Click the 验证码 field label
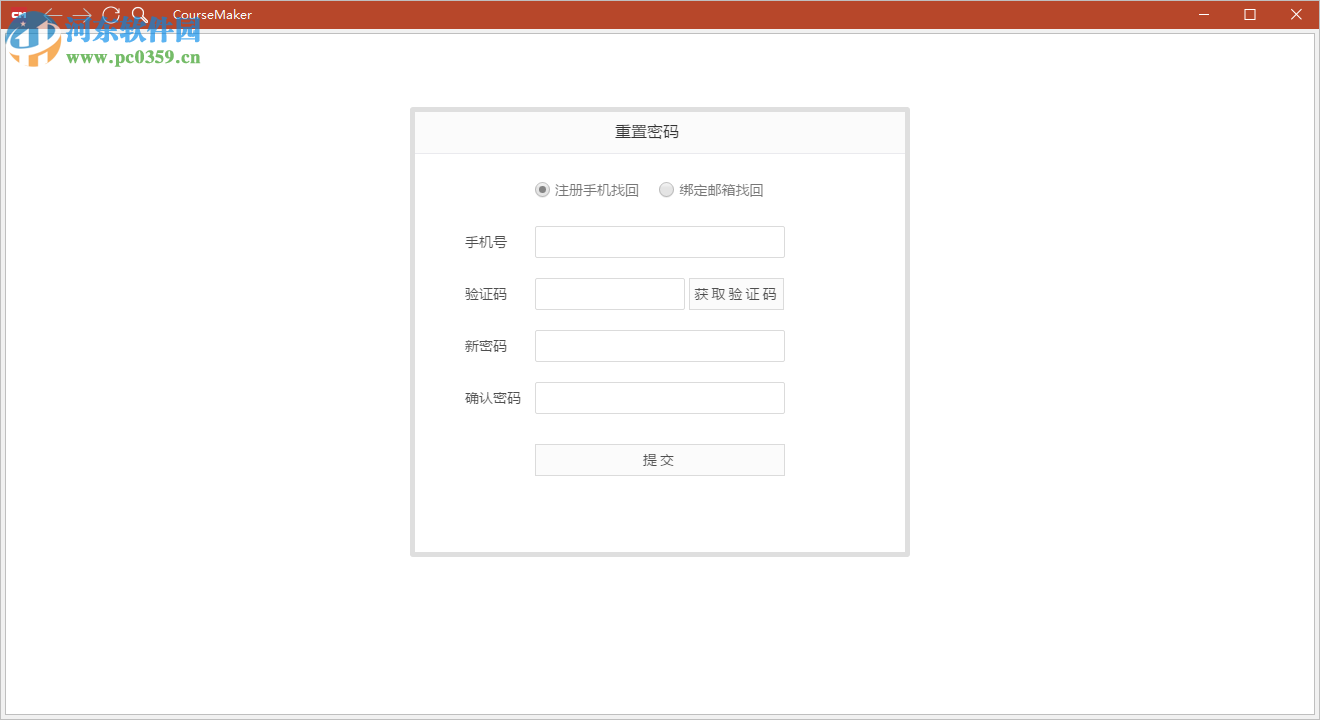 [x=487, y=293]
